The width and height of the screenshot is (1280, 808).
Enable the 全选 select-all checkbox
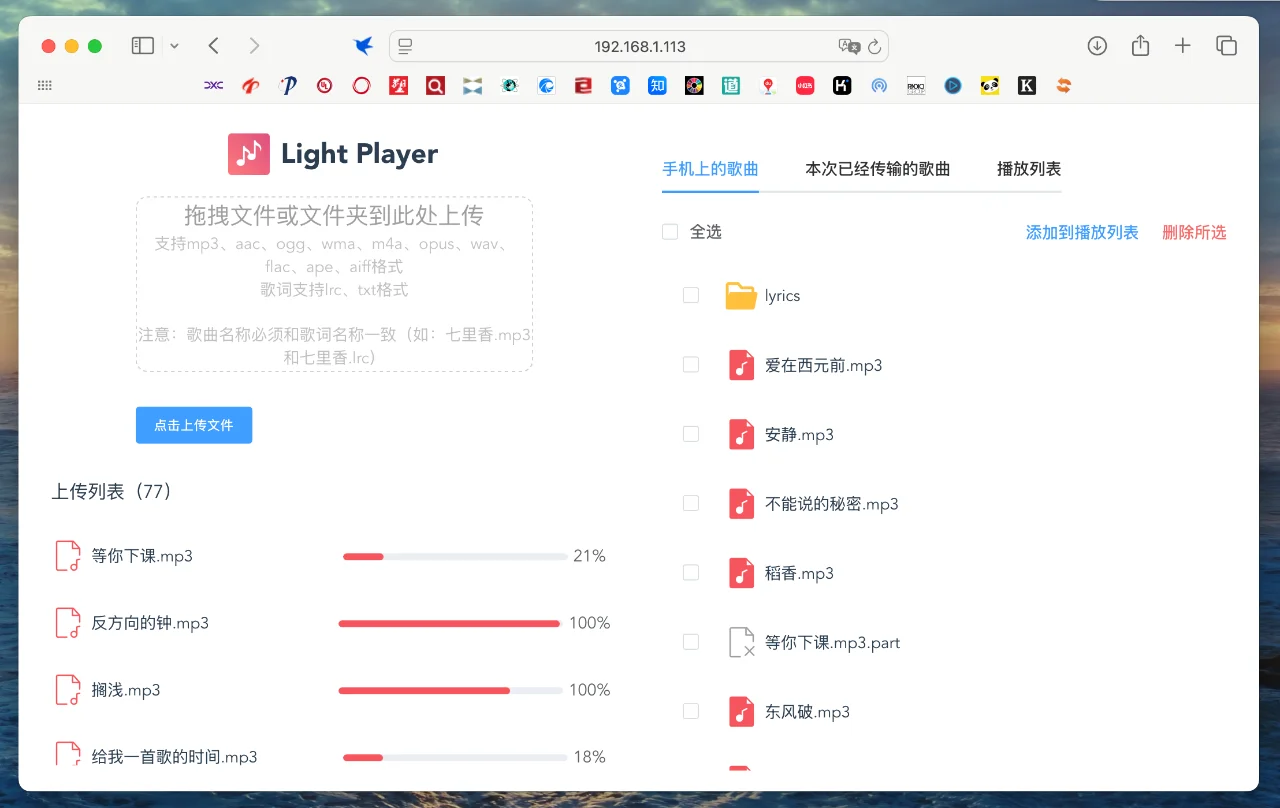point(670,231)
